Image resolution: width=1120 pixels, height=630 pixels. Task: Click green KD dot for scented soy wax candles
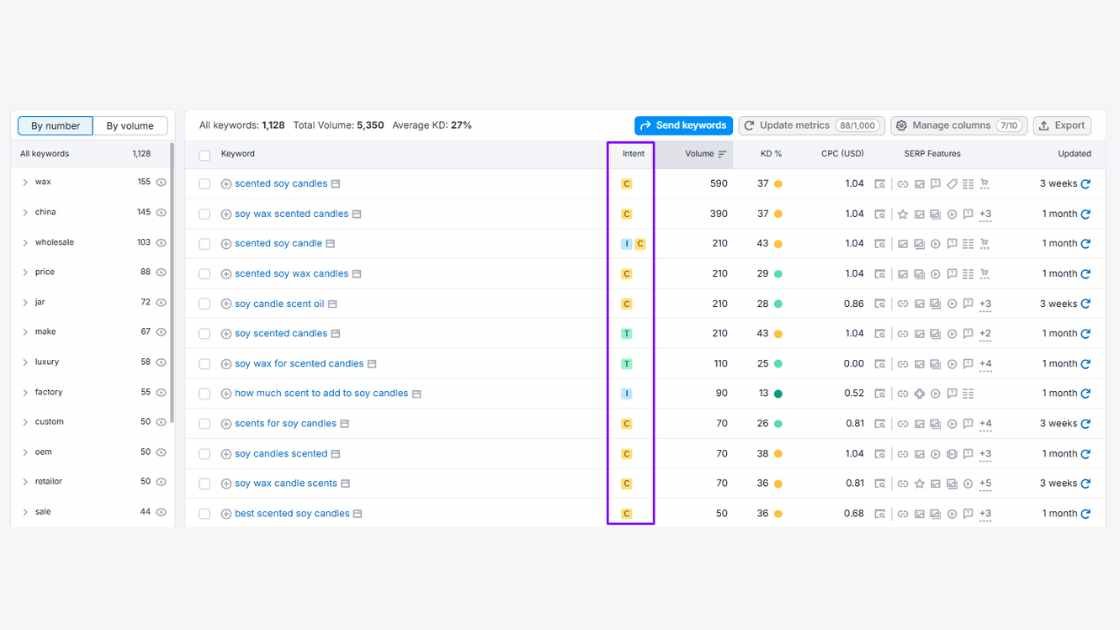779,274
